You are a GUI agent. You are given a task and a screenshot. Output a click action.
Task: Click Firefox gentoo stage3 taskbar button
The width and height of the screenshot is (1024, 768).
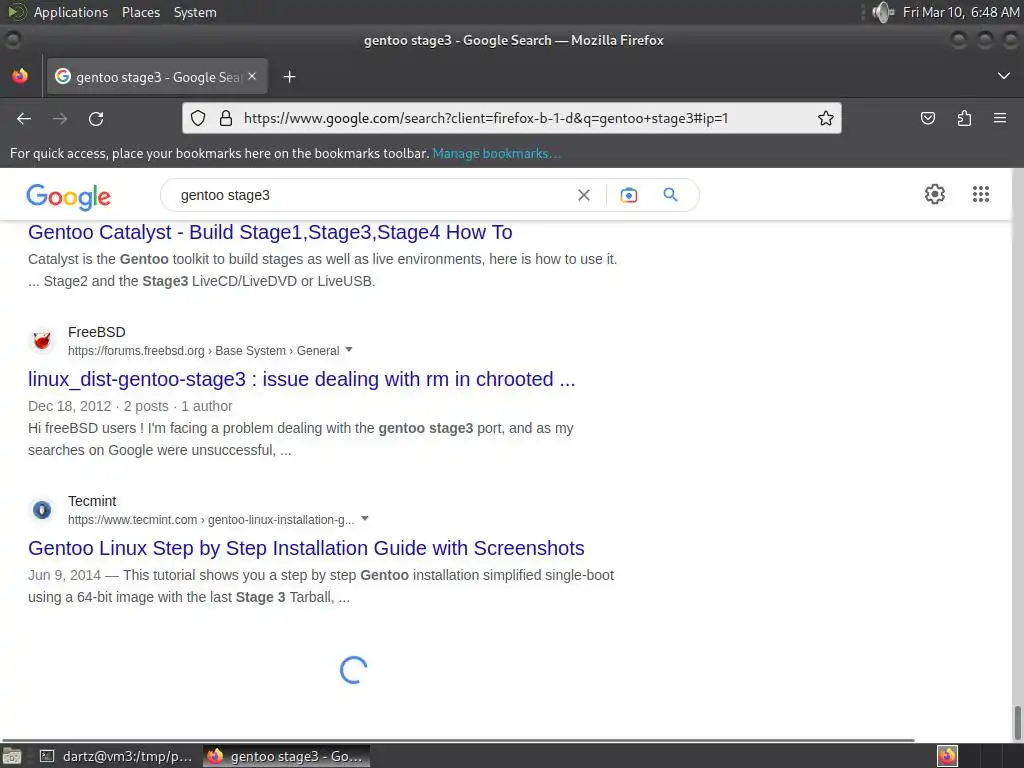286,756
